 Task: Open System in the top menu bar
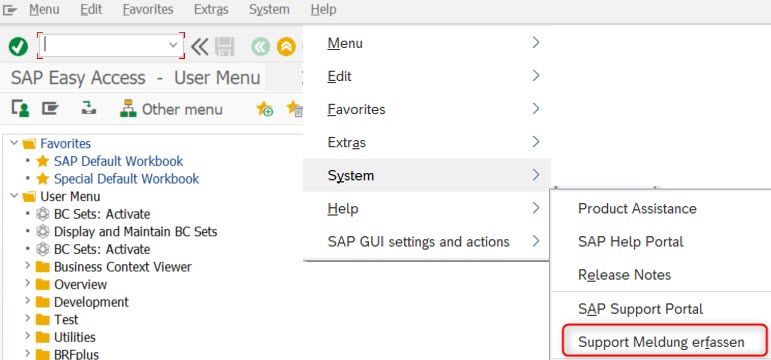(x=269, y=9)
